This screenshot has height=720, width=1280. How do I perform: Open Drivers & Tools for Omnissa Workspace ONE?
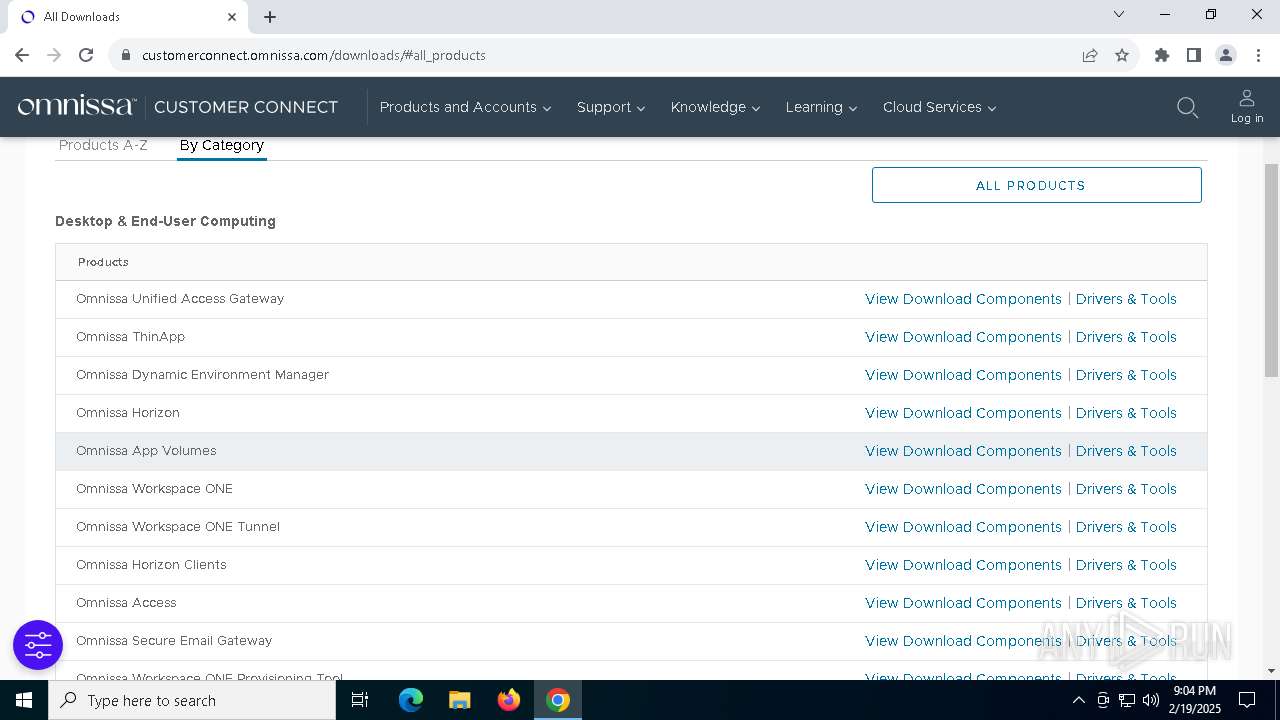coord(1126,489)
